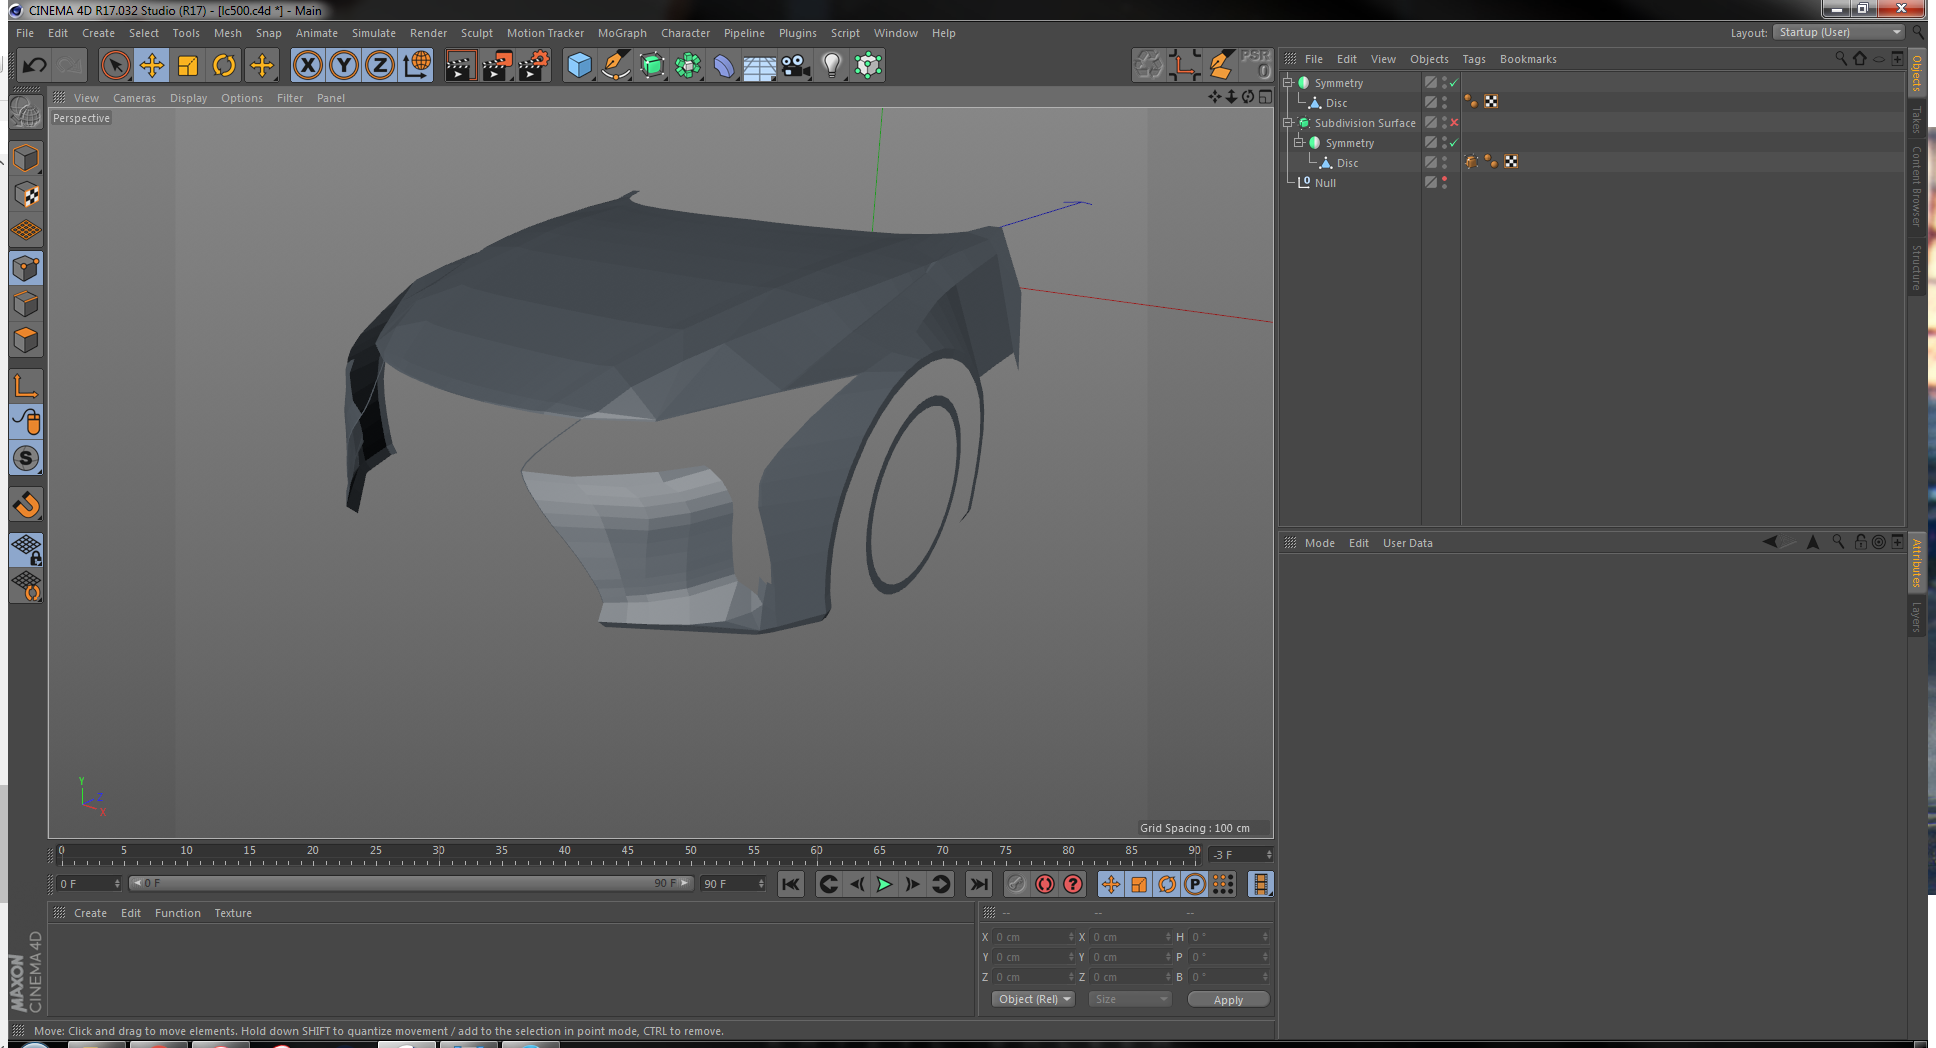The width and height of the screenshot is (1936, 1048).
Task: Add a Light object
Action: [832, 66]
